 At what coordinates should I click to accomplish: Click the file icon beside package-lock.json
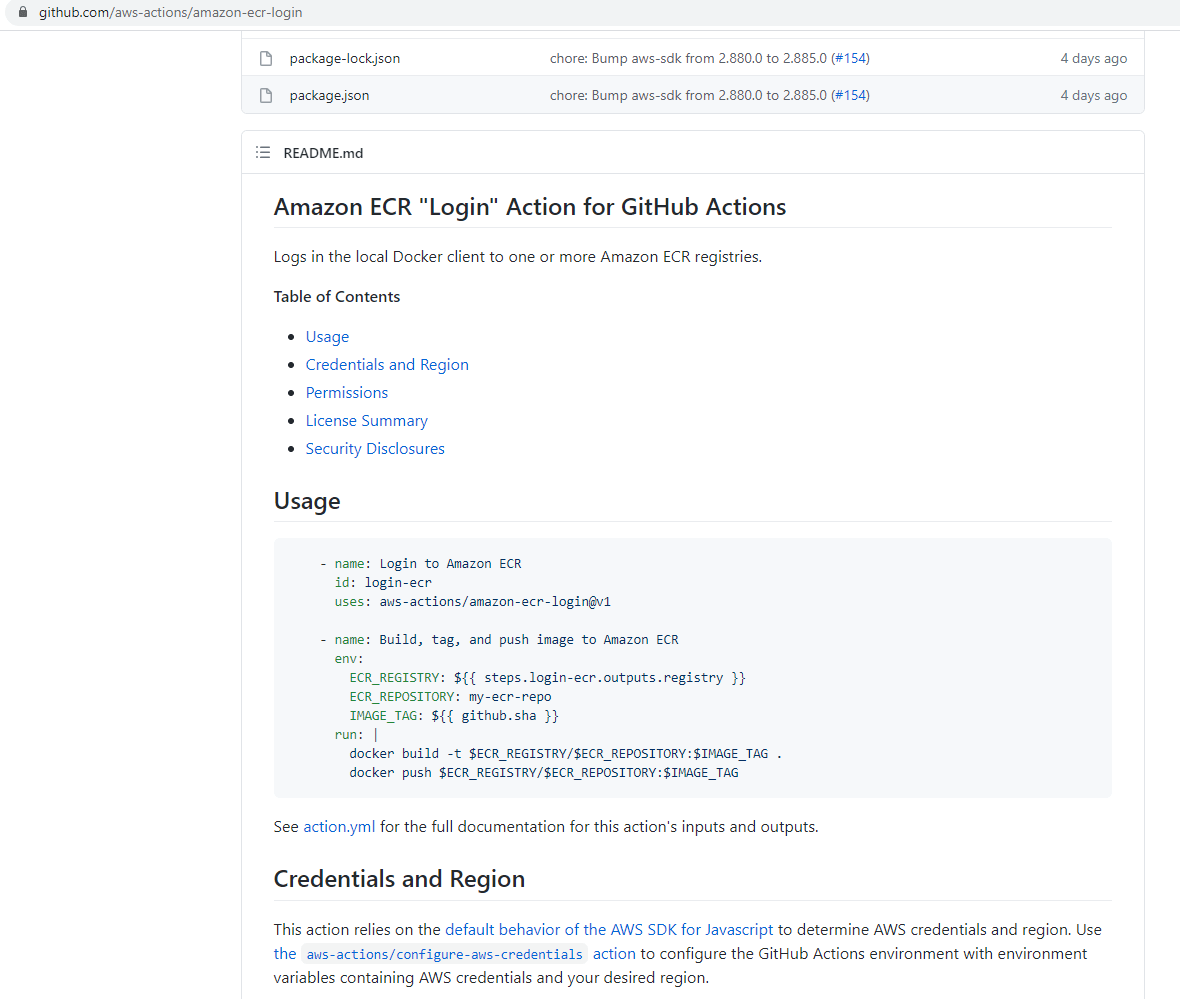tap(265, 58)
